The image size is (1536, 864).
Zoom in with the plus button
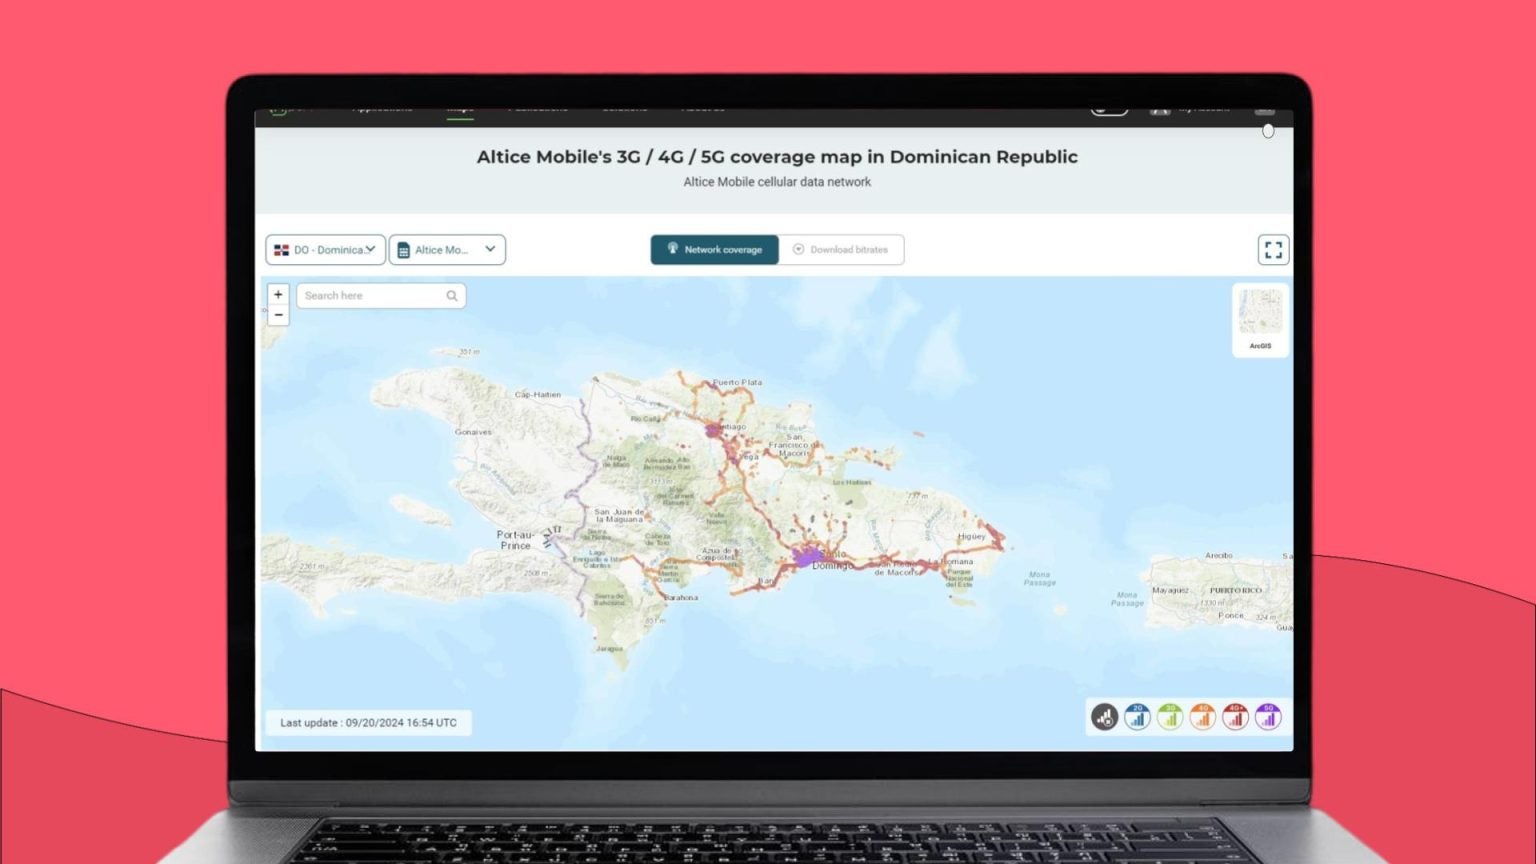[x=278, y=294]
